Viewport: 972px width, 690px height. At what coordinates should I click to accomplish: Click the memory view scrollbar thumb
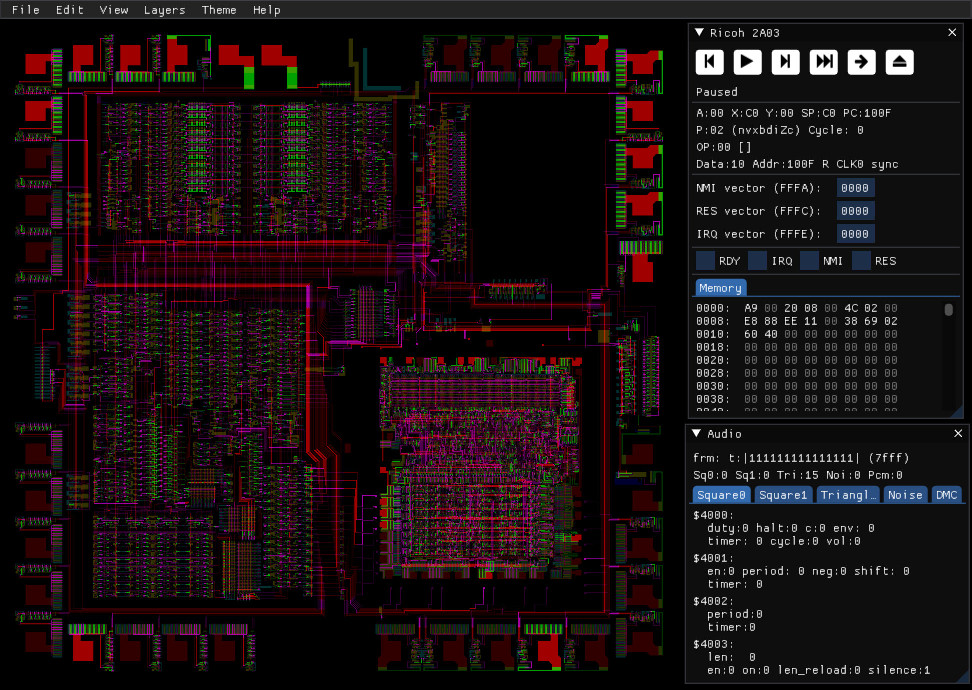(948, 309)
